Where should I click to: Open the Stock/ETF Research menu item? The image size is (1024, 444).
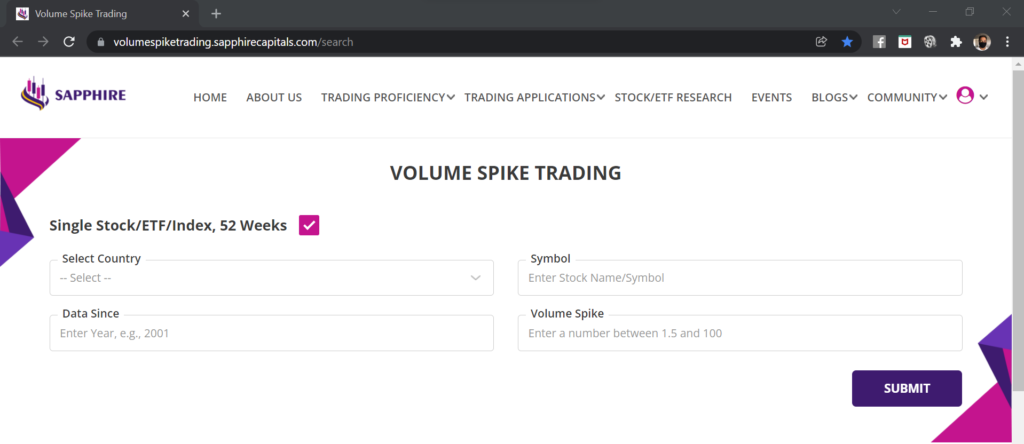click(673, 97)
